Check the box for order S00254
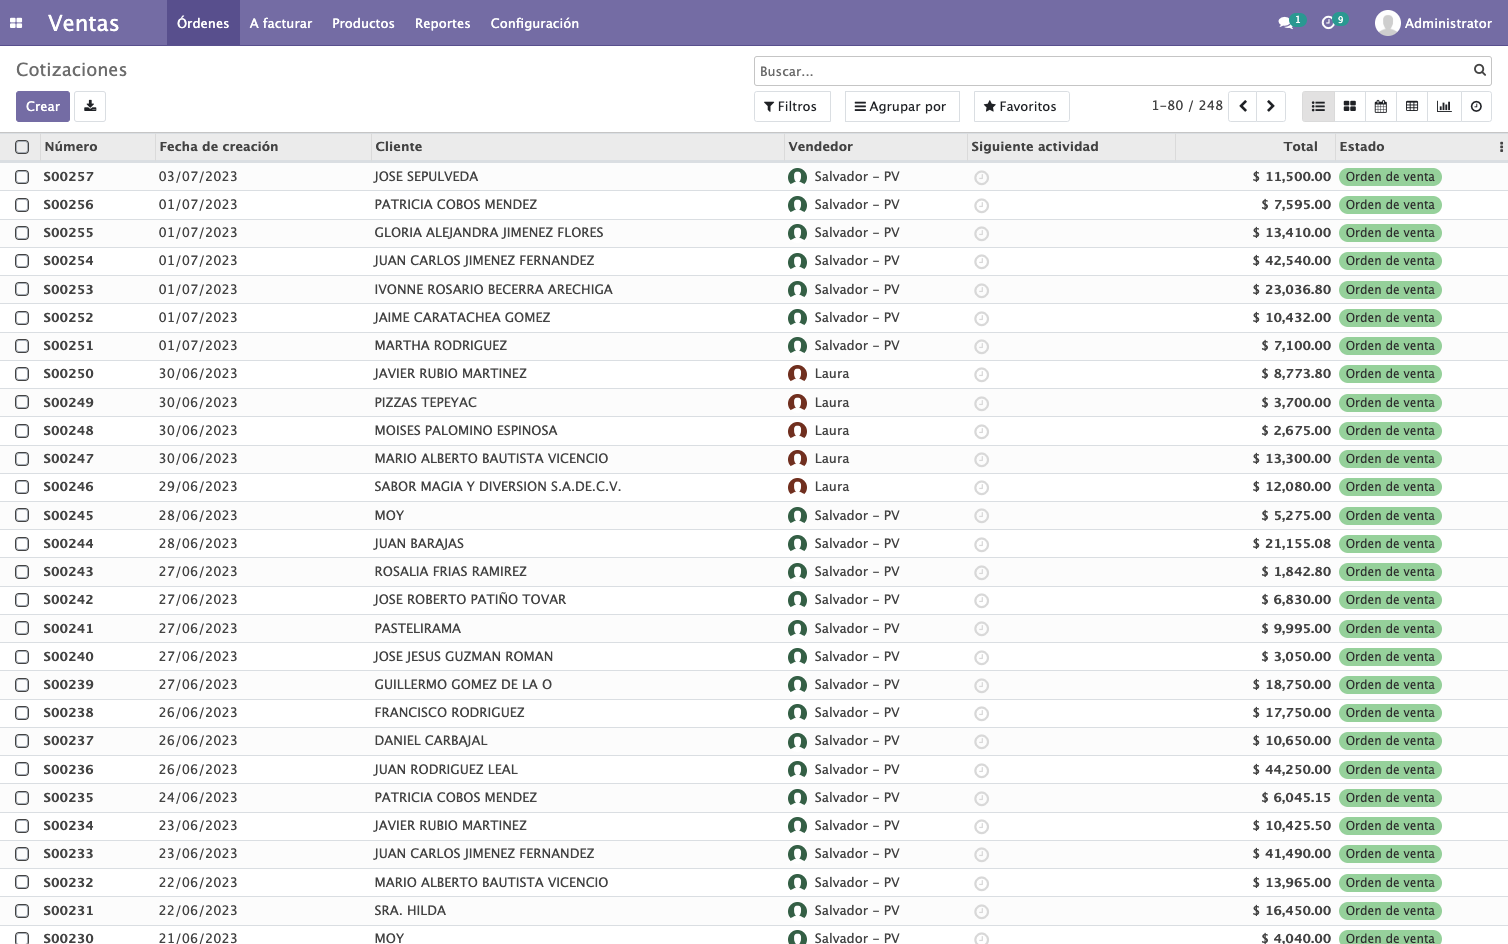 [x=22, y=261]
